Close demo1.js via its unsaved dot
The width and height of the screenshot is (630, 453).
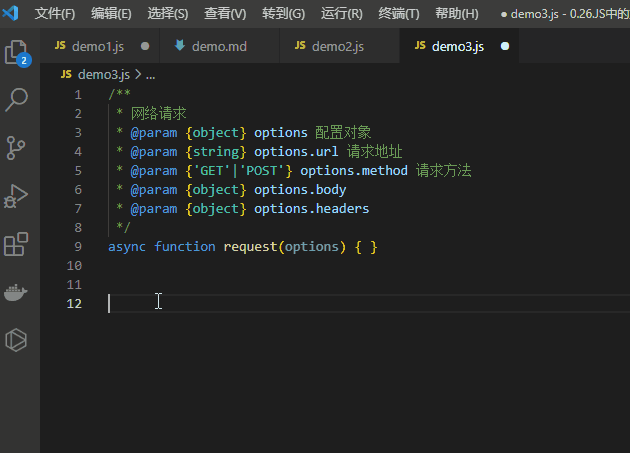coord(145,46)
